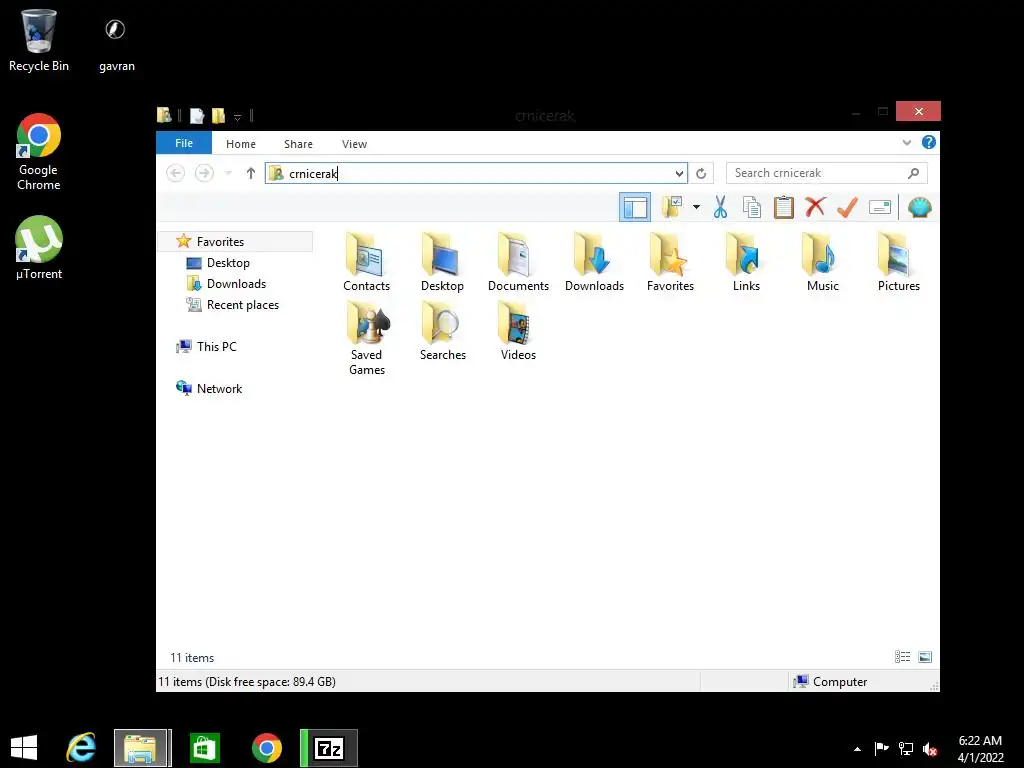Select Downloads in navigation pane
Viewport: 1024px width, 768px height.
tap(236, 283)
